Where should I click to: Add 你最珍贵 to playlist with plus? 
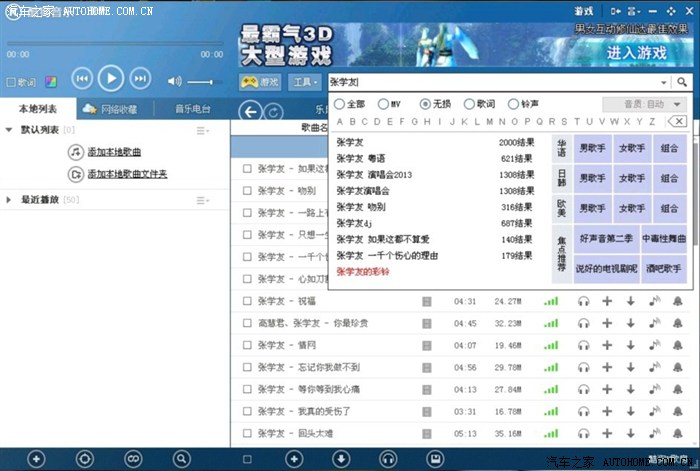607,323
